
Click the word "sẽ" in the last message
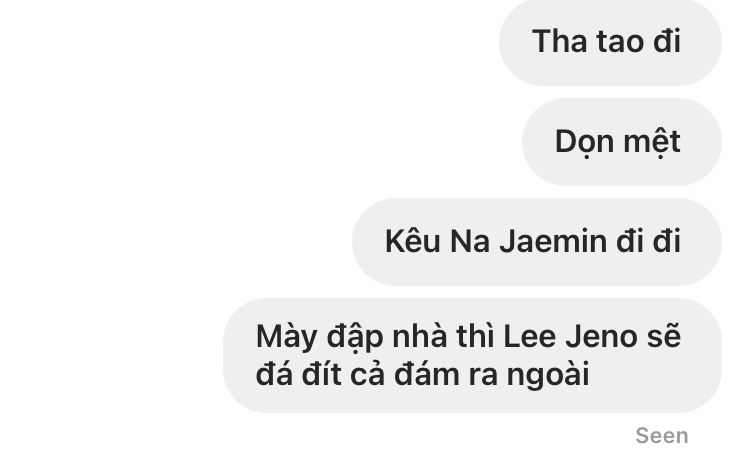pyautogui.click(x=664, y=336)
